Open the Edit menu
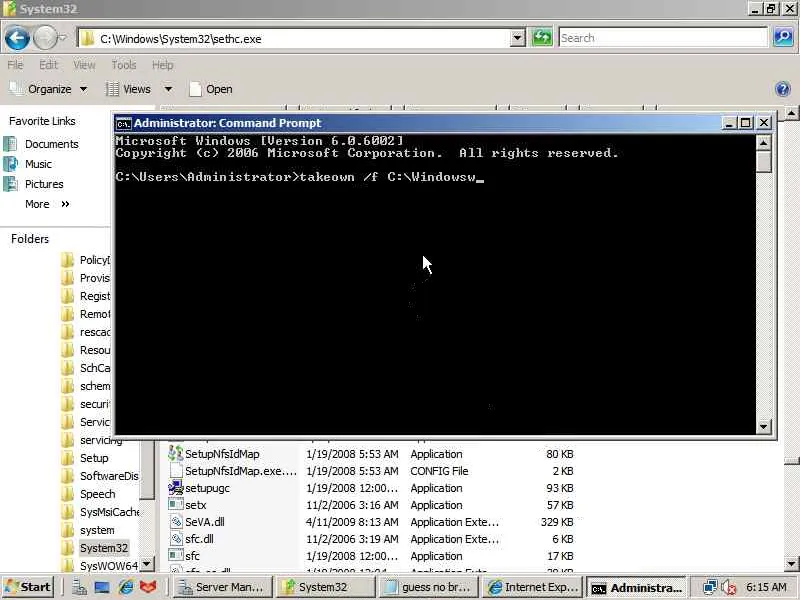800x600 pixels. (x=48, y=65)
